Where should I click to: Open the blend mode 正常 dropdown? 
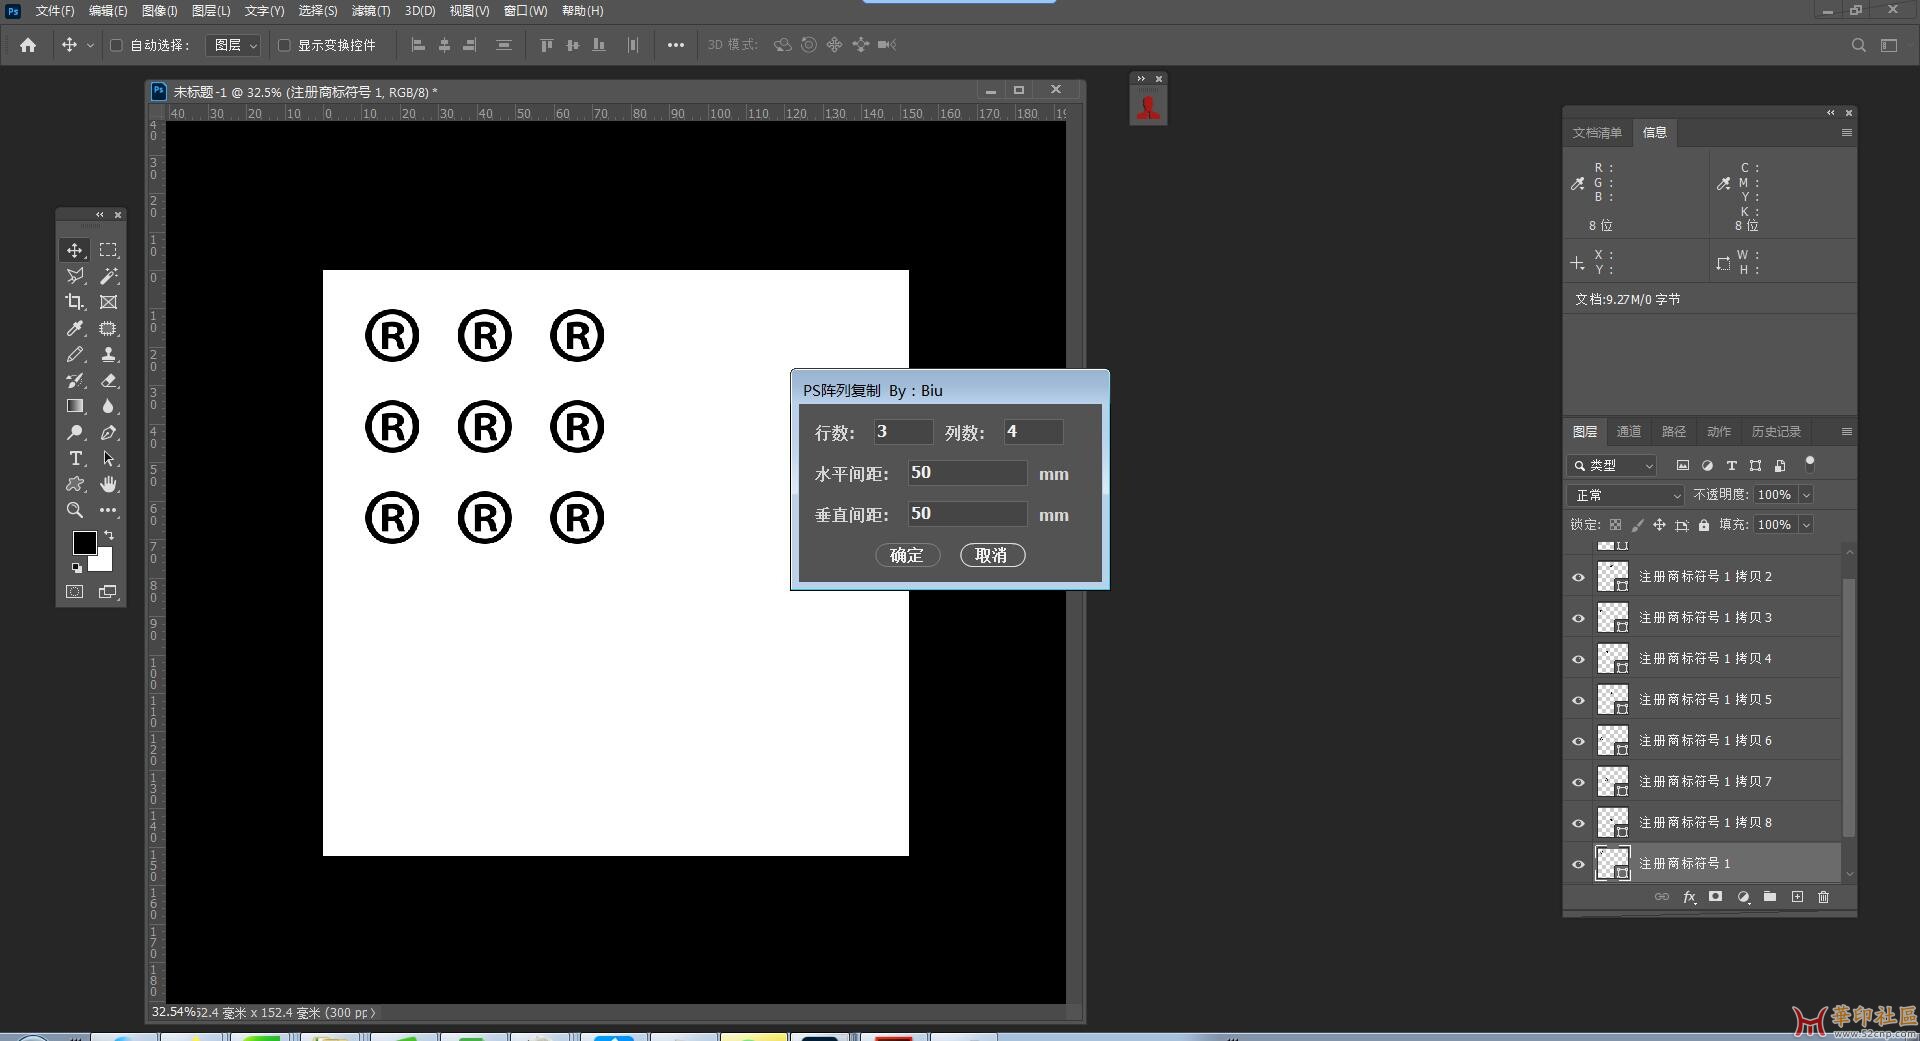1626,495
